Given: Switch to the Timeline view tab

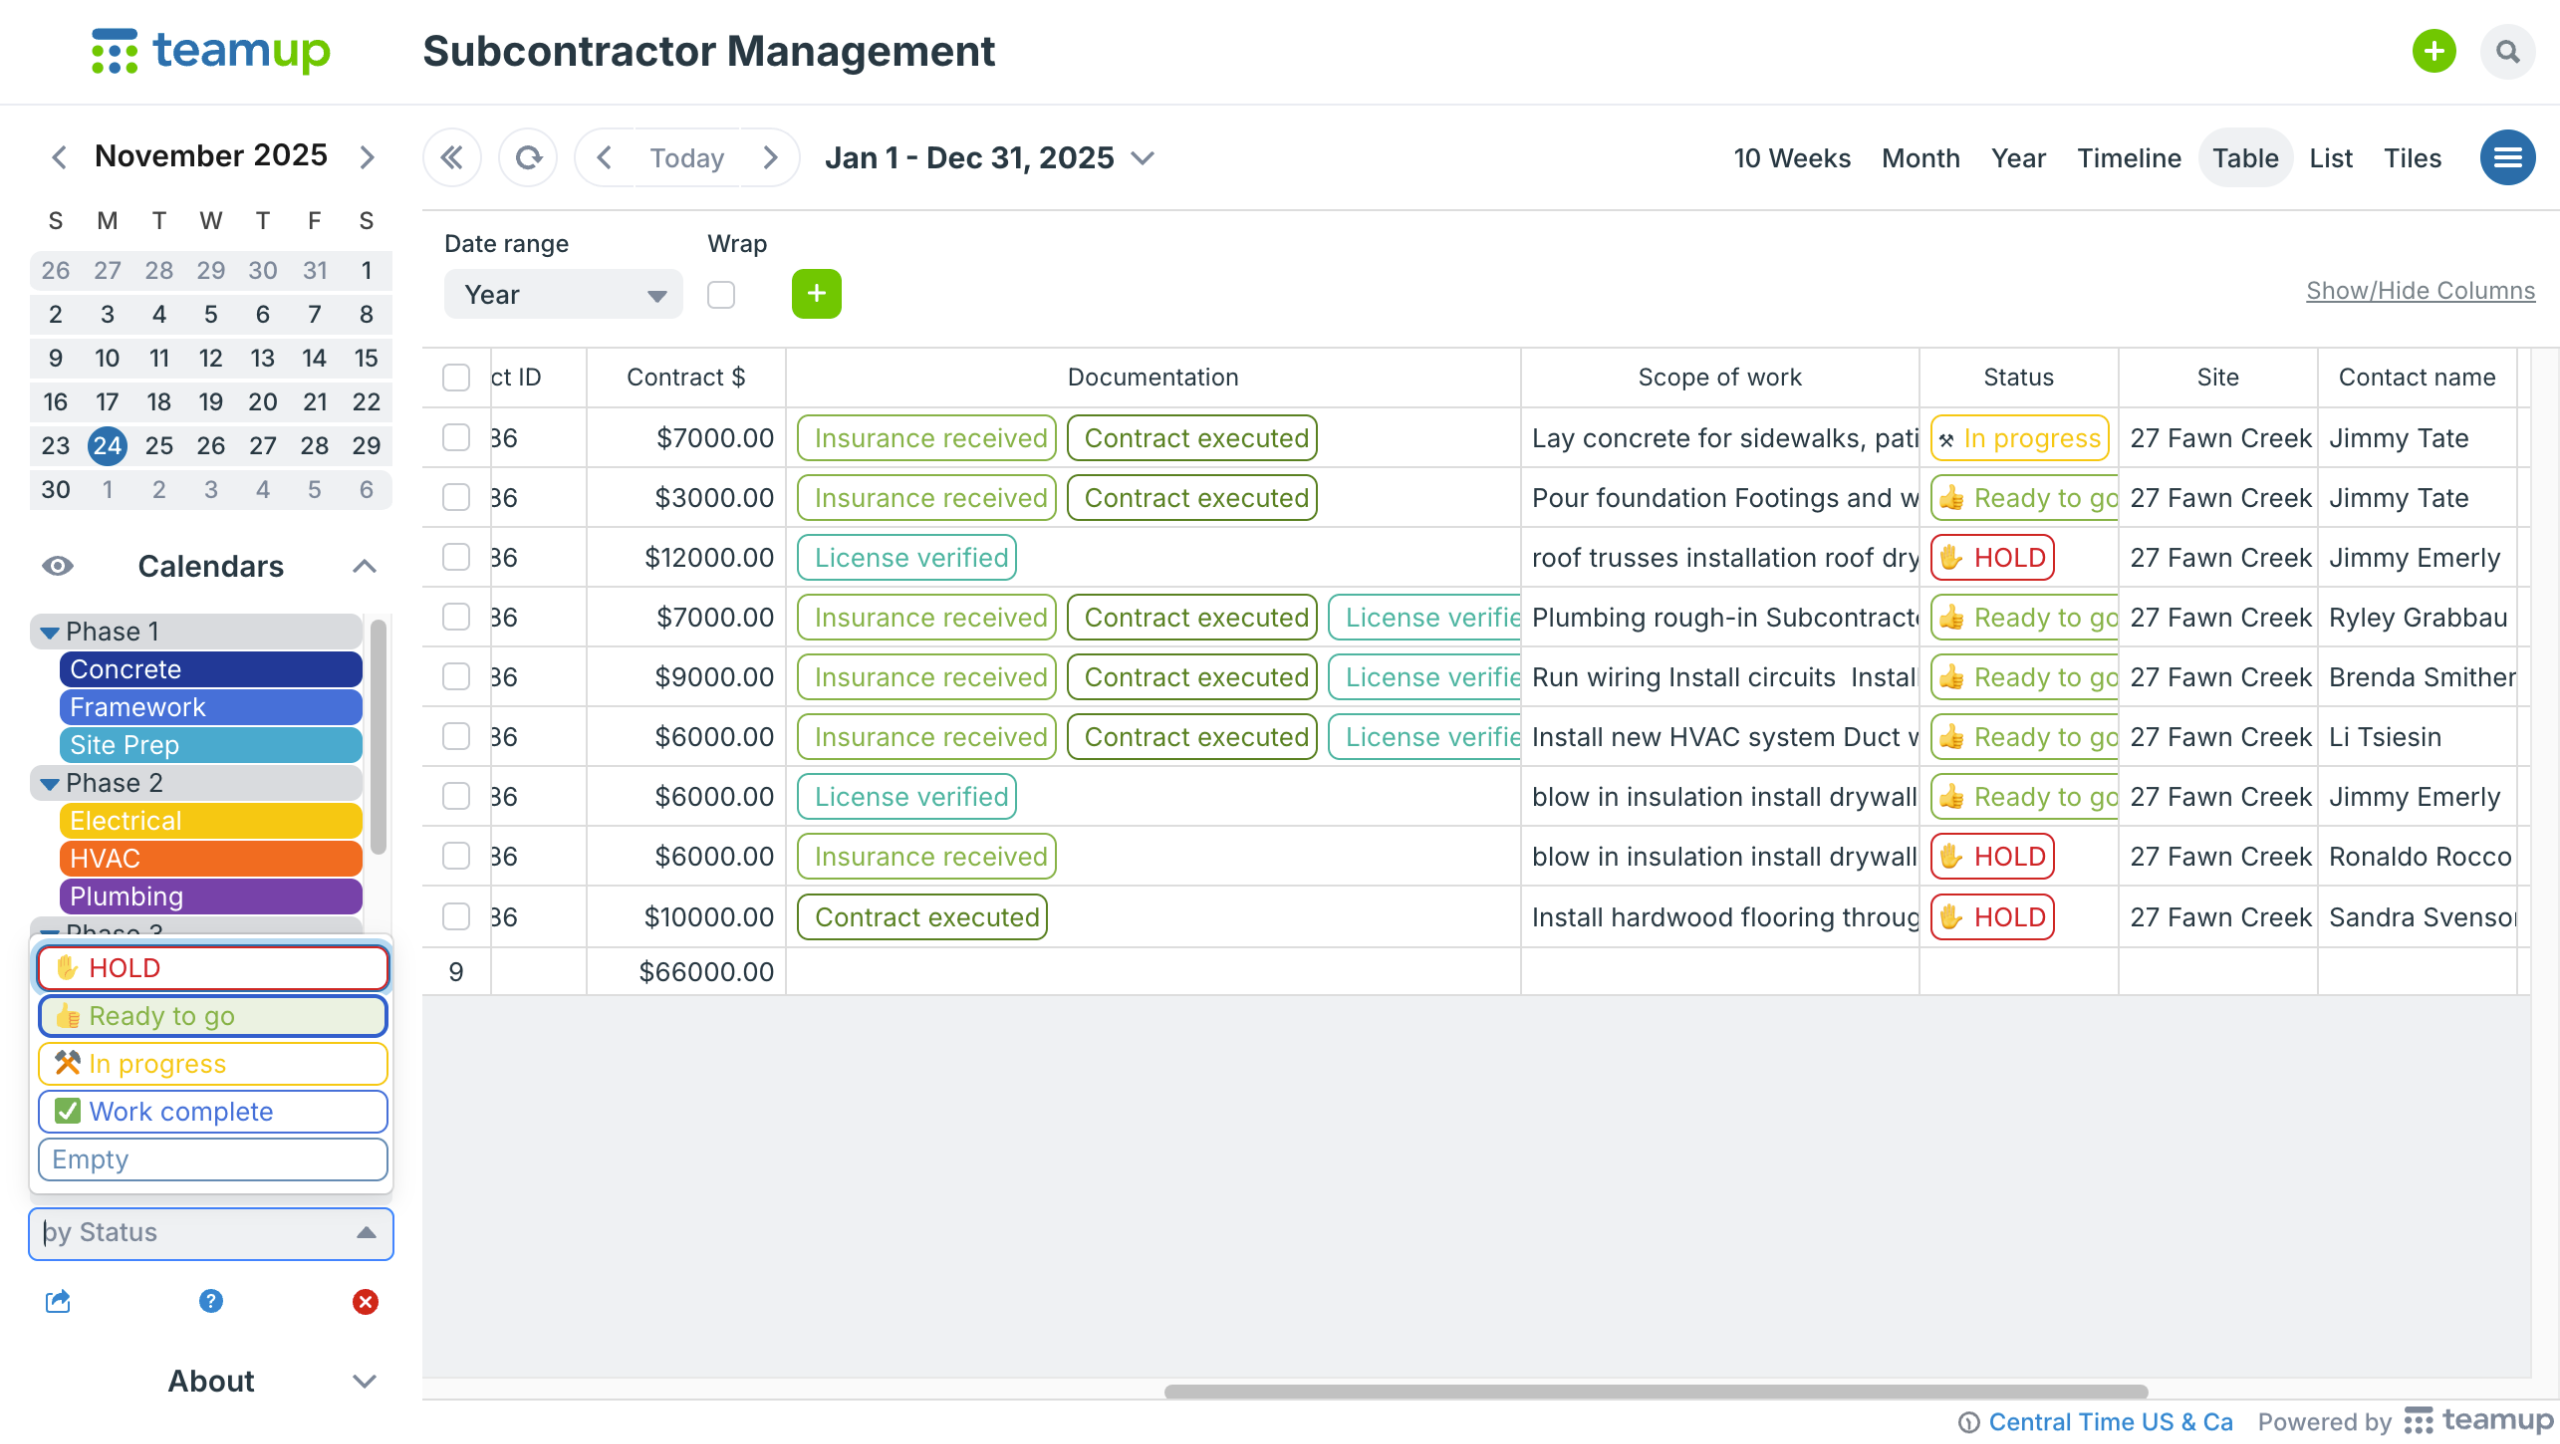Looking at the screenshot, I should tap(2128, 158).
